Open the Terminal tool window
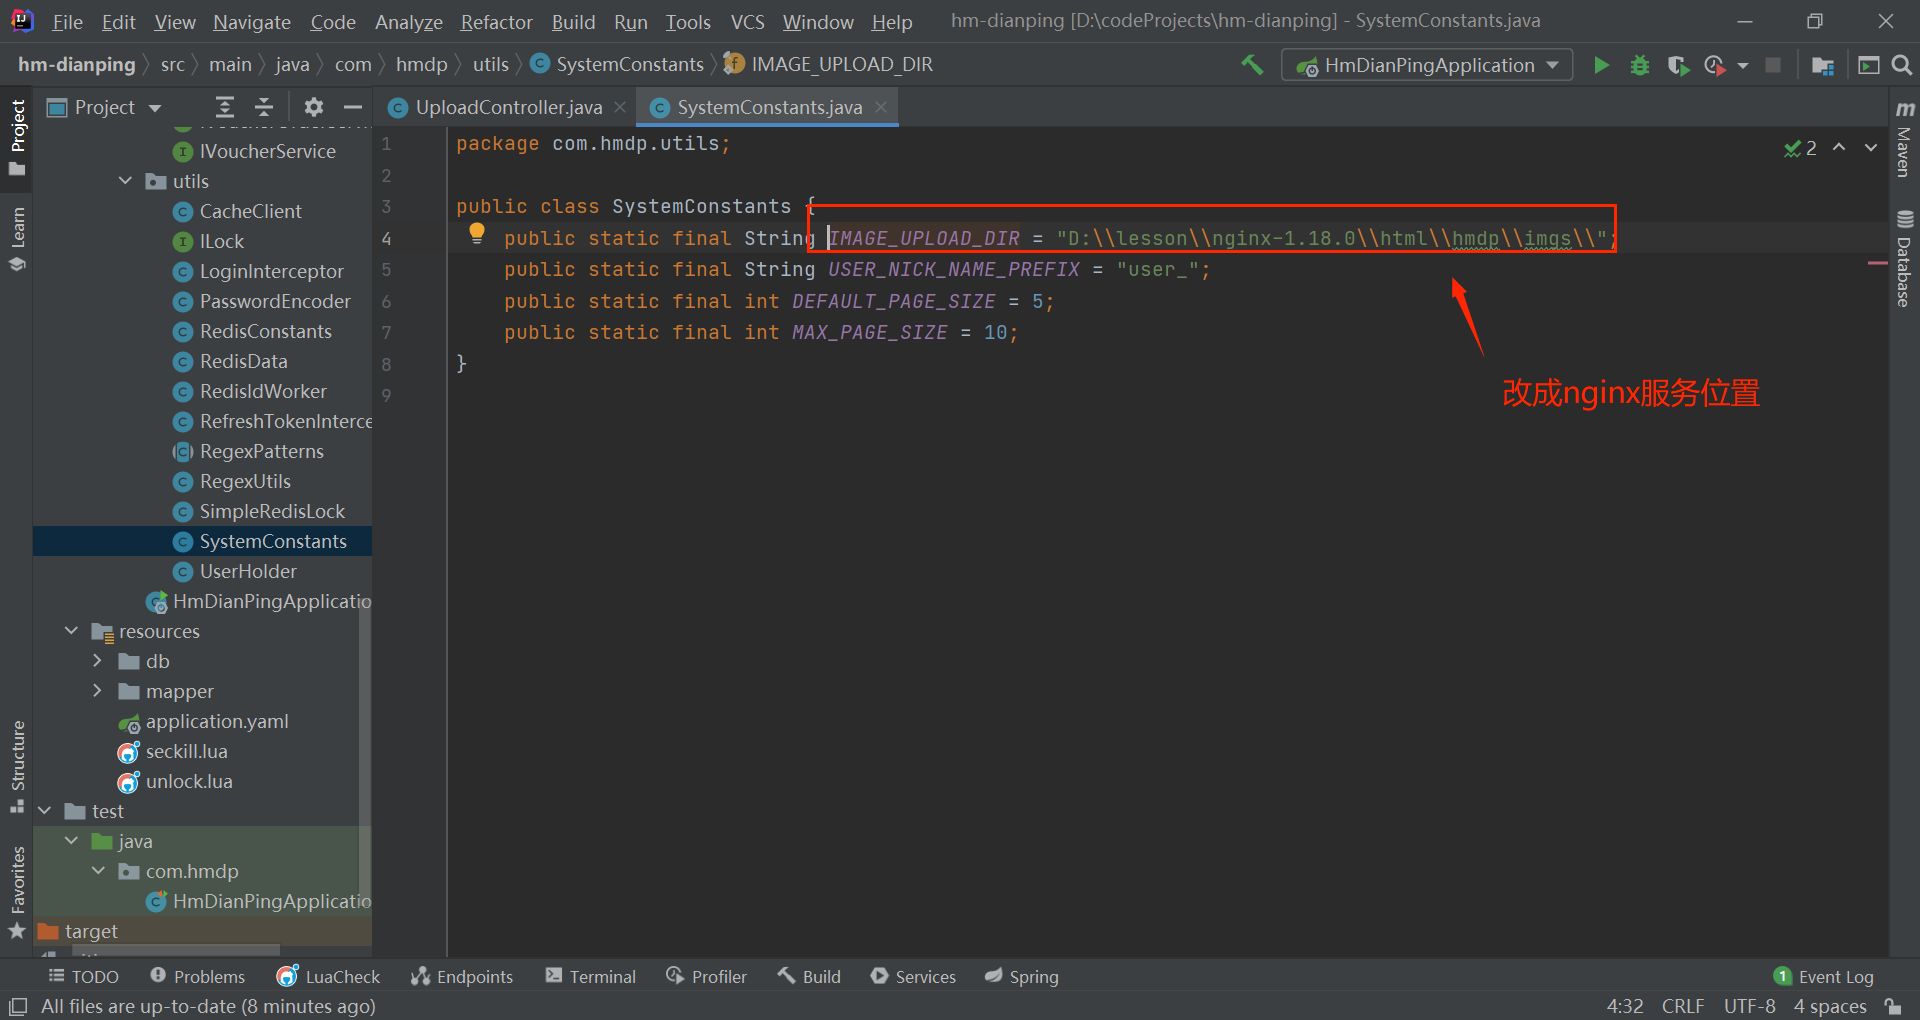This screenshot has width=1921, height=1020. click(x=591, y=977)
